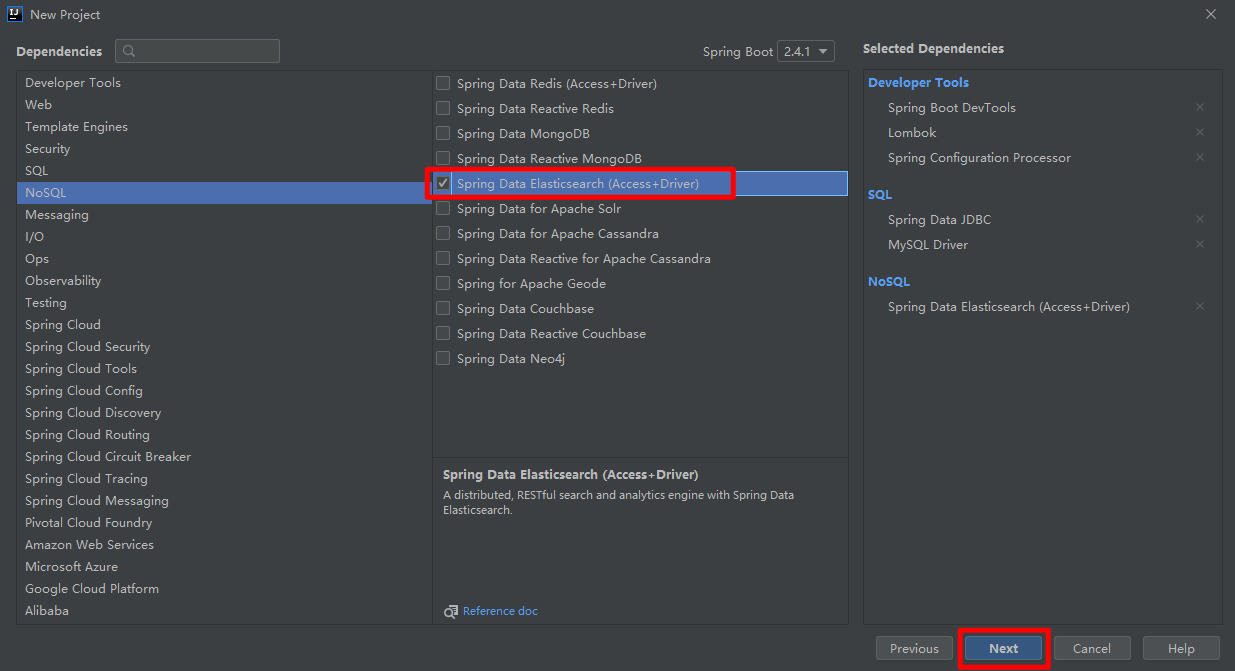
Task: Select Spring Cloud Tools category
Action: (x=224, y=368)
